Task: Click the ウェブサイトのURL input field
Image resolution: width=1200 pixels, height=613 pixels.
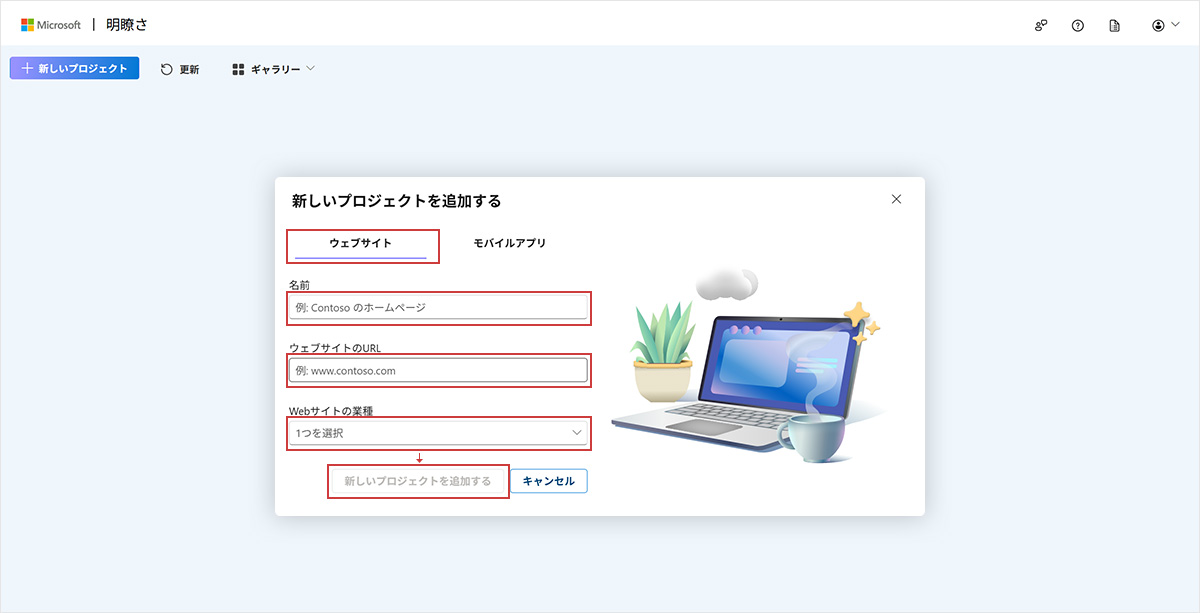Action: pos(438,370)
